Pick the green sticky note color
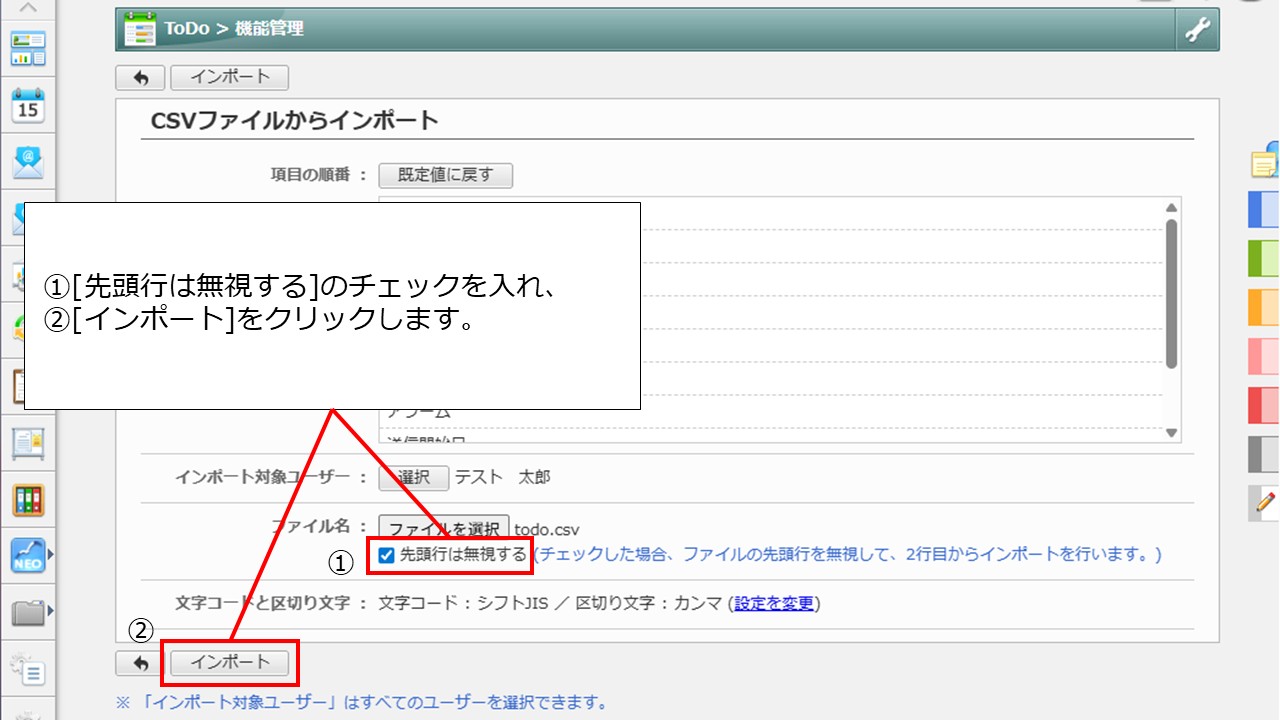Screen dimensions: 1280x720 (x=1265, y=258)
